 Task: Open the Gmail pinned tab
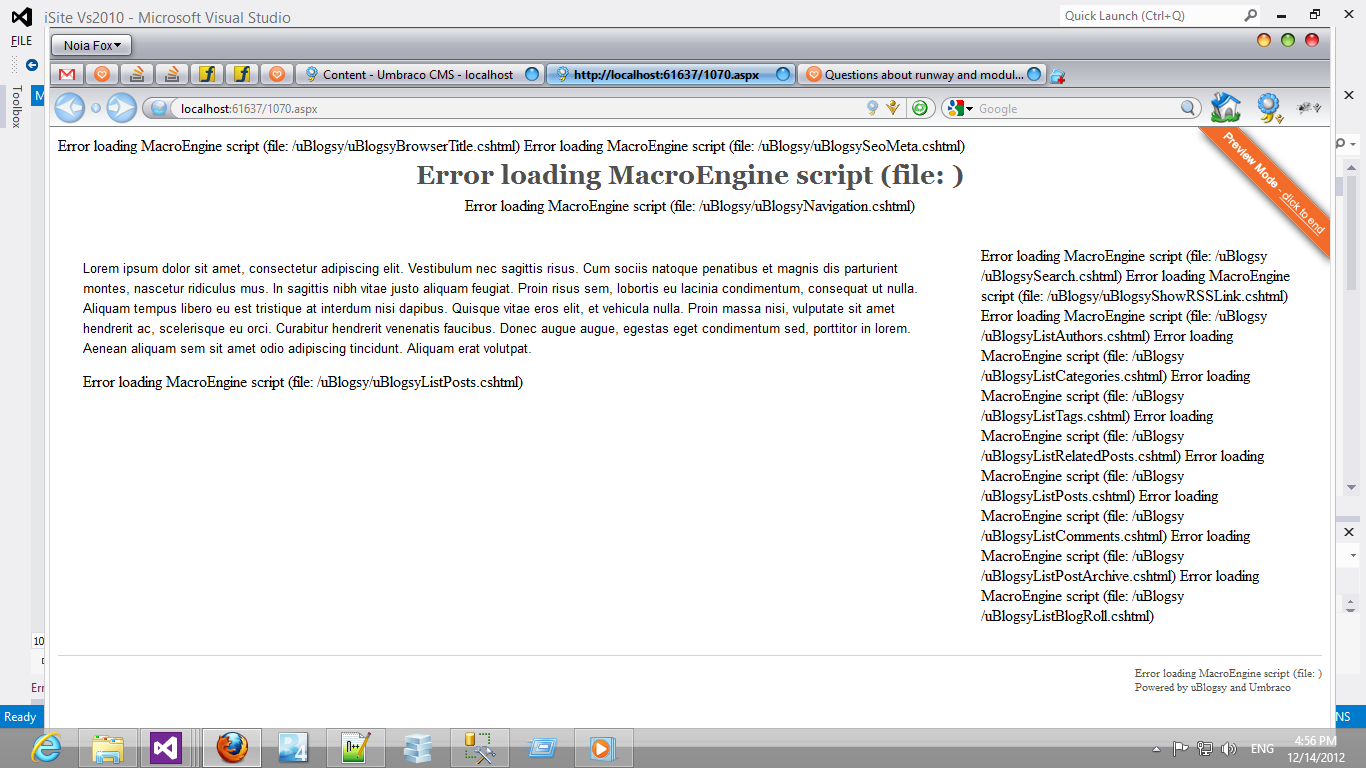pos(67,74)
